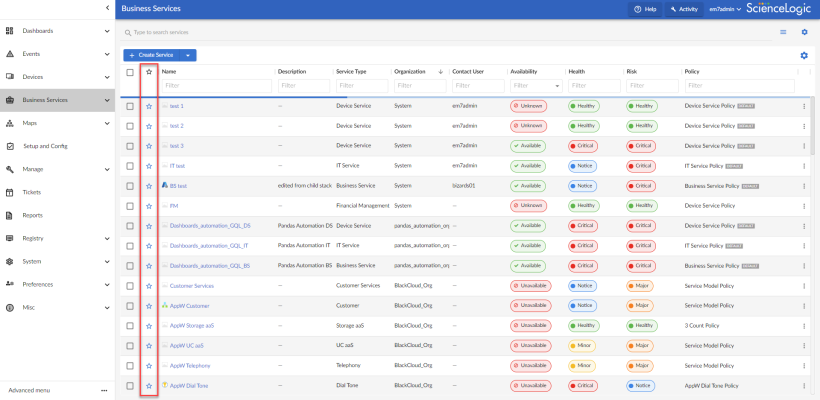820x400 pixels.
Task: Open the Preferences sidebar item
Action: pyautogui.click(x=58, y=284)
